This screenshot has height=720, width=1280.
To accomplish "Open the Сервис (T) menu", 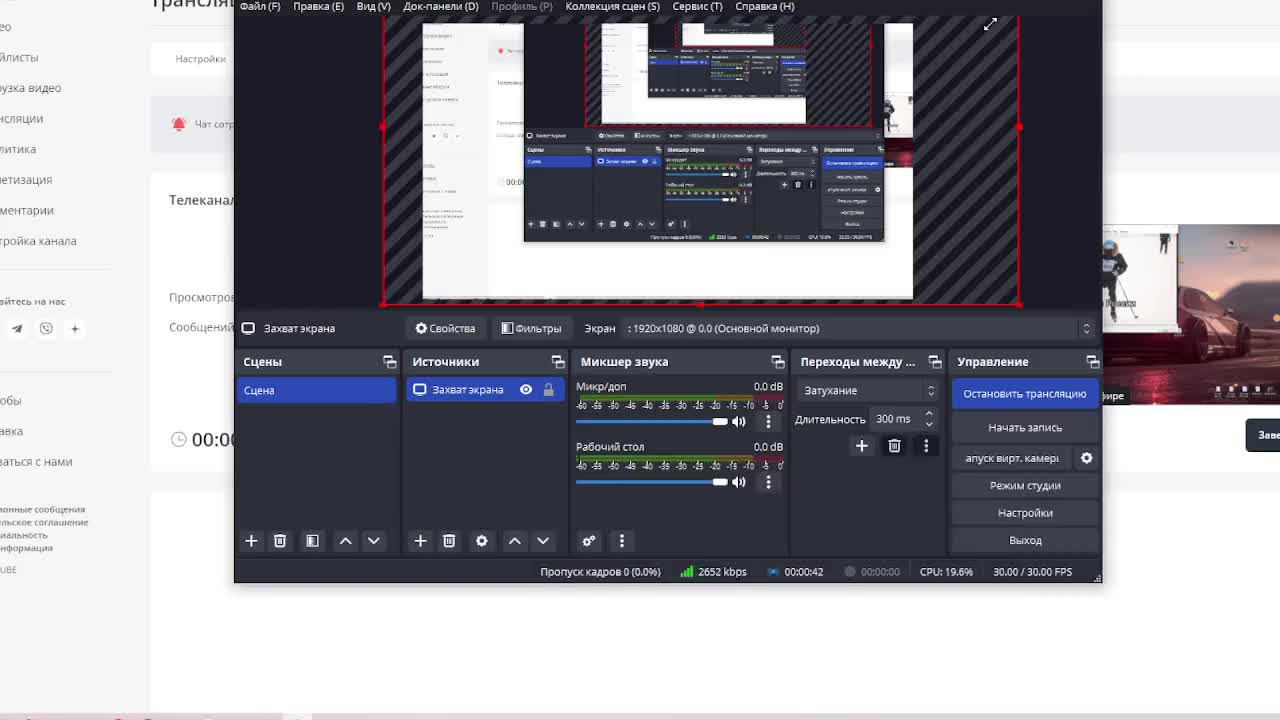I will [698, 6].
